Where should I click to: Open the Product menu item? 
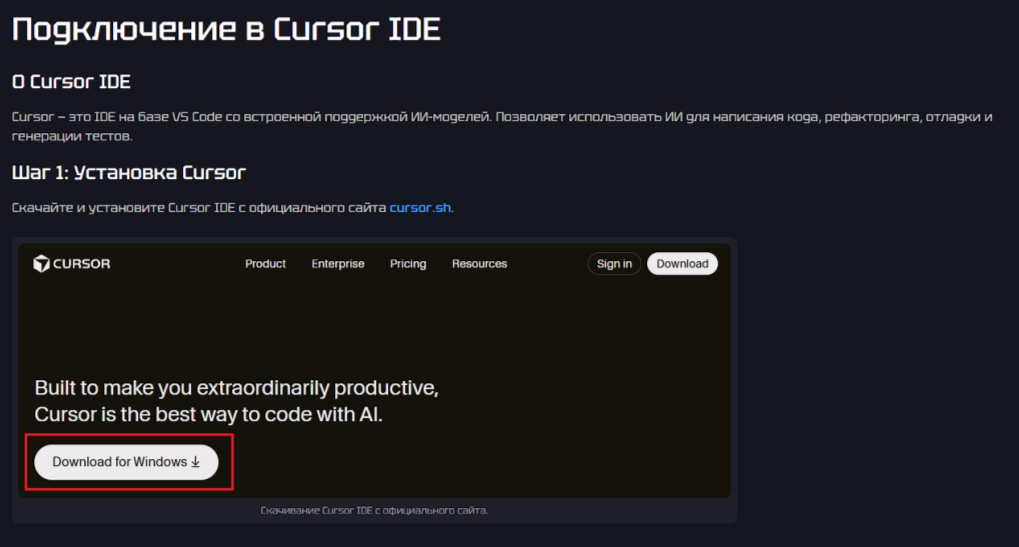(x=265, y=264)
